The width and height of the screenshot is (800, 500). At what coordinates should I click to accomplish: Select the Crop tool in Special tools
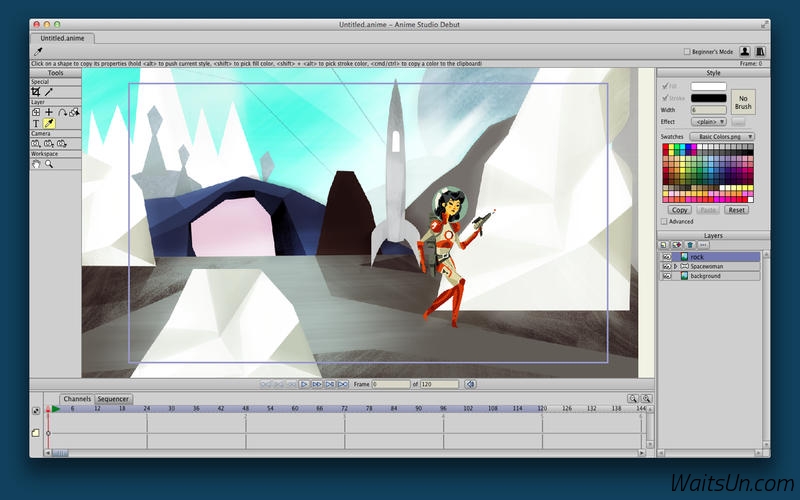[x=36, y=92]
